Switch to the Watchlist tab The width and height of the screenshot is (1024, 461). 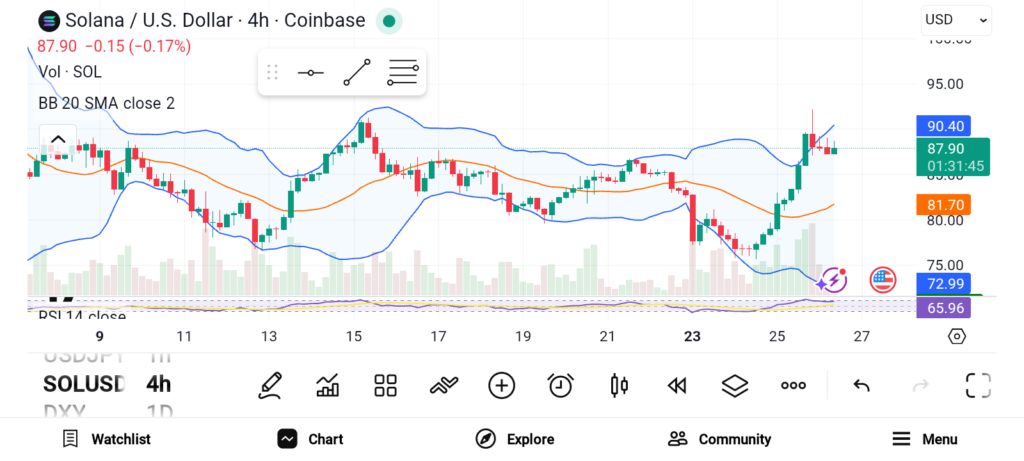106,439
